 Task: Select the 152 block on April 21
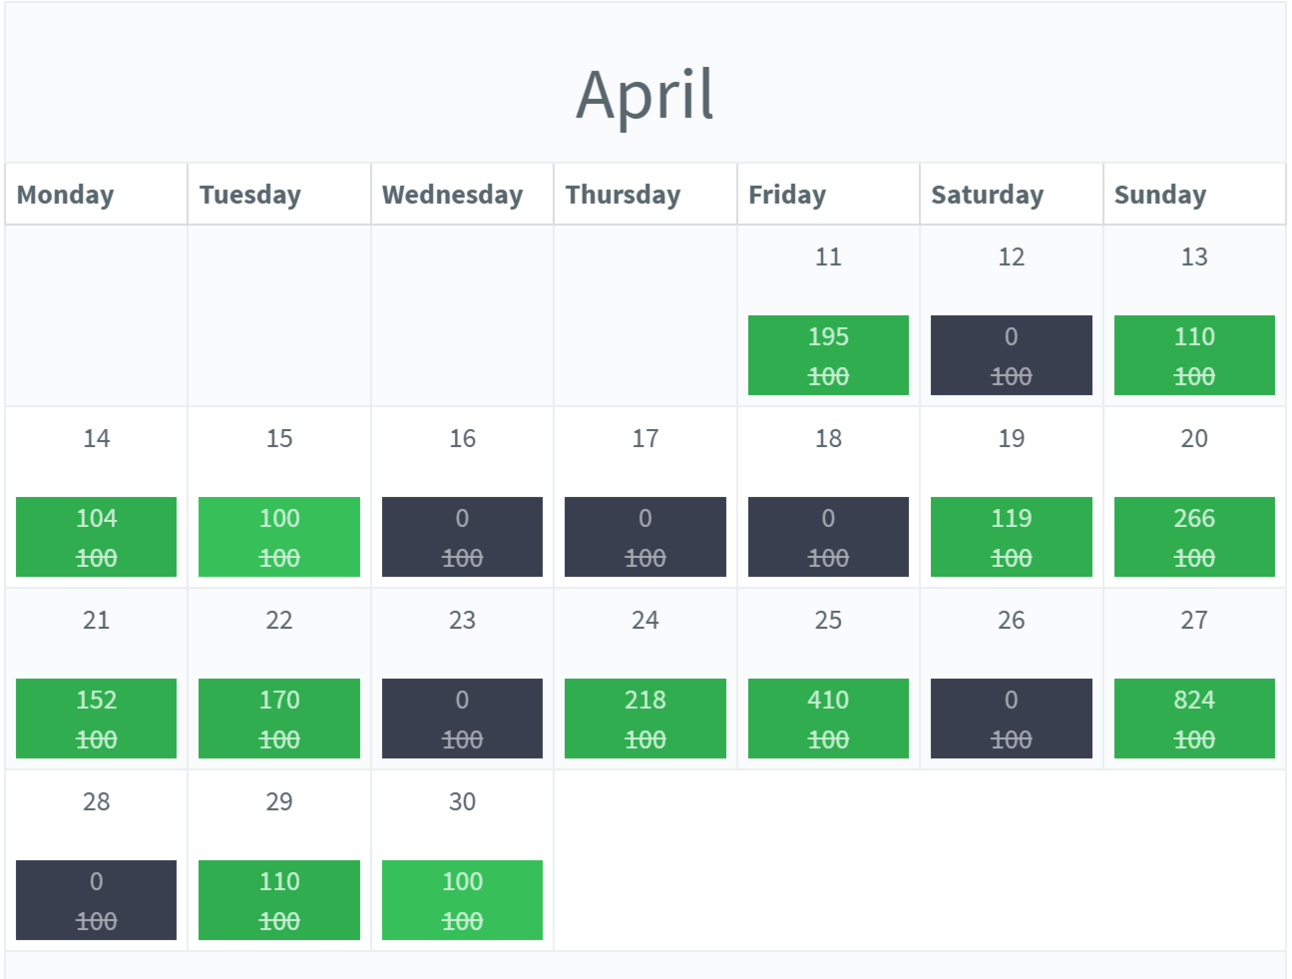pos(96,718)
